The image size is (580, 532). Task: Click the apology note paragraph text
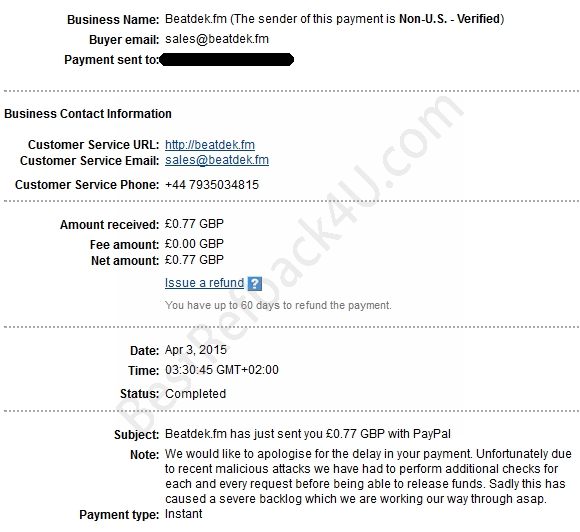click(x=368, y=476)
